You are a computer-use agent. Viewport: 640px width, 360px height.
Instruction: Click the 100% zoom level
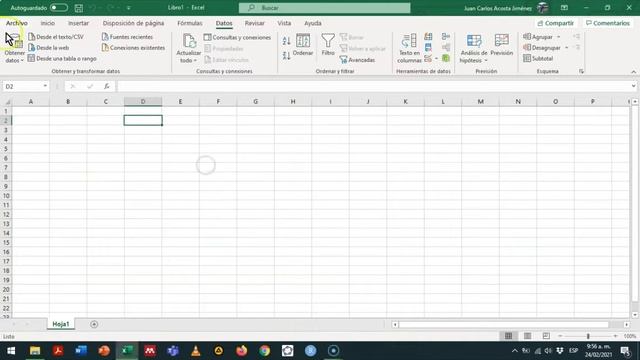[629, 336]
